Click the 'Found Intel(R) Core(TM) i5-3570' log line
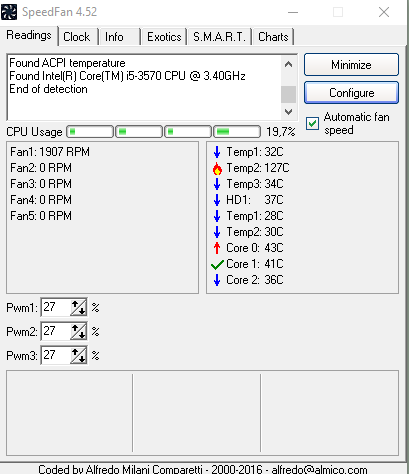The height and width of the screenshot is (474, 409). [x=127, y=76]
